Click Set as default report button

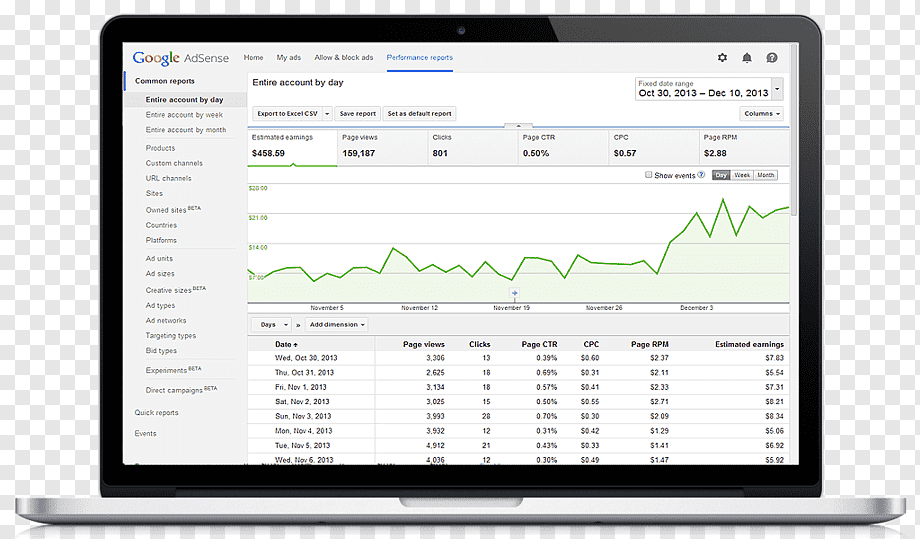pyautogui.click(x=420, y=114)
